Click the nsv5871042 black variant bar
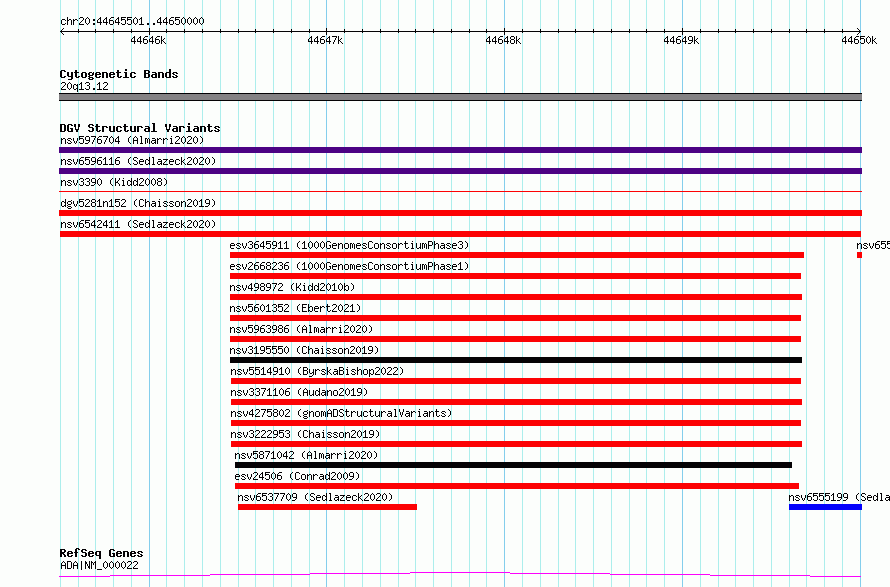Screen dimensions: 890x587 coord(513,465)
